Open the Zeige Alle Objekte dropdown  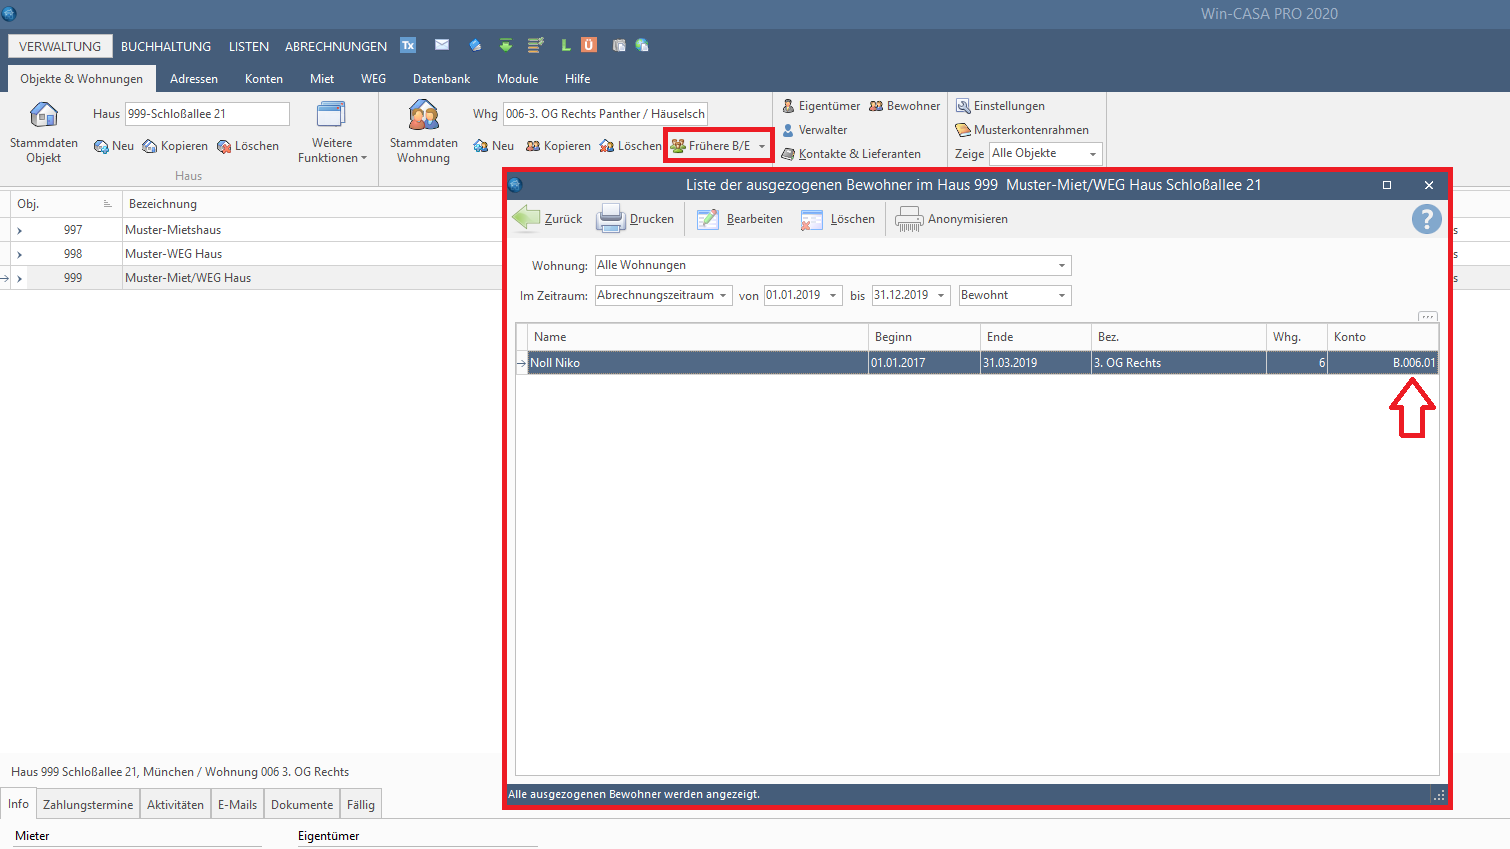1093,154
